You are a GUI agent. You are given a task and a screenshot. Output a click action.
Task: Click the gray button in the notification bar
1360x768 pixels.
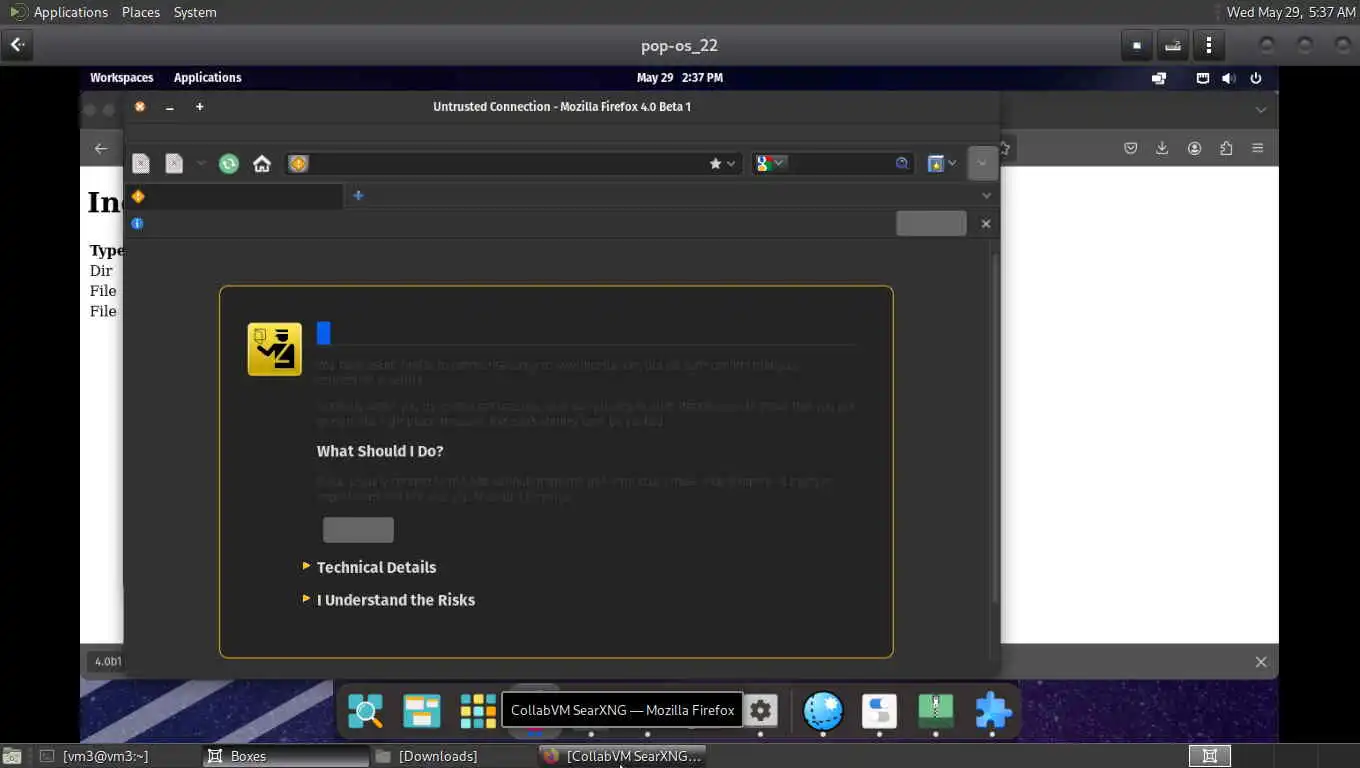pyautogui.click(x=931, y=223)
